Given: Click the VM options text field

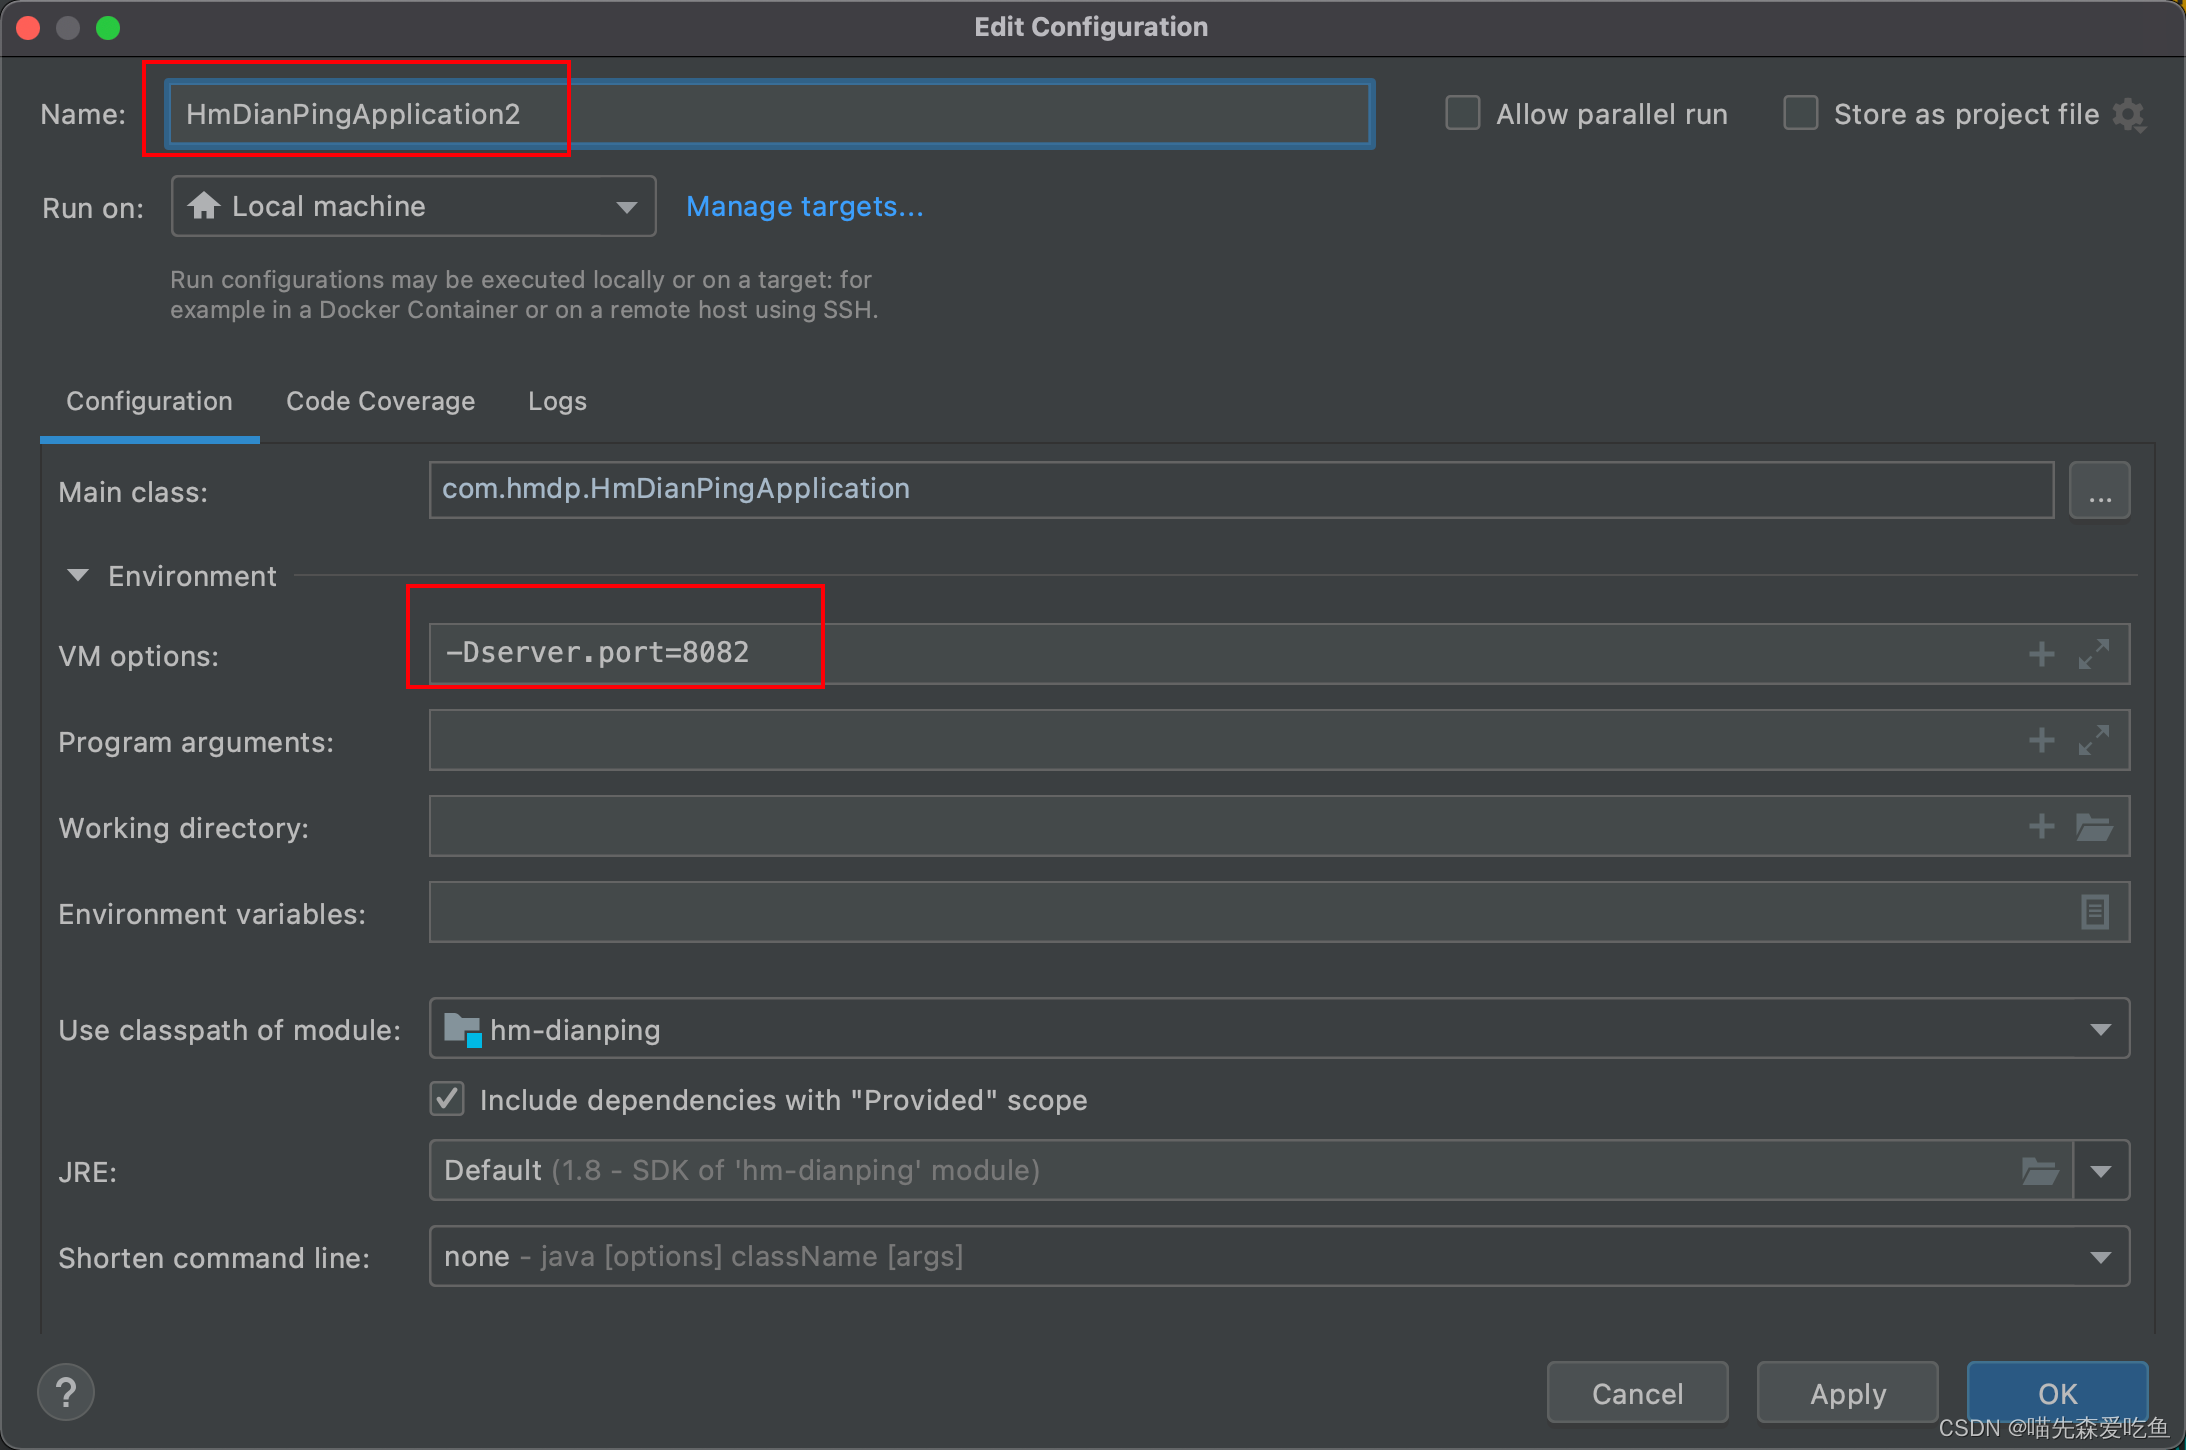Looking at the screenshot, I should point(1279,654).
